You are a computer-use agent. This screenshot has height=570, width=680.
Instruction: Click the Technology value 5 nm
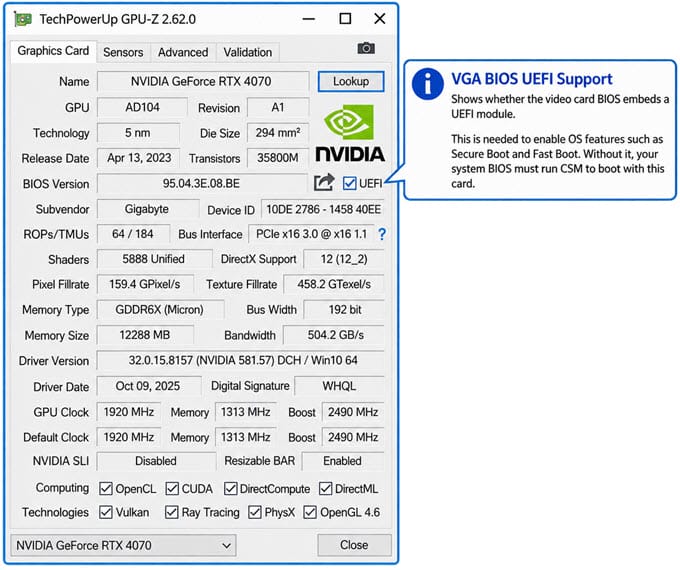click(x=138, y=133)
